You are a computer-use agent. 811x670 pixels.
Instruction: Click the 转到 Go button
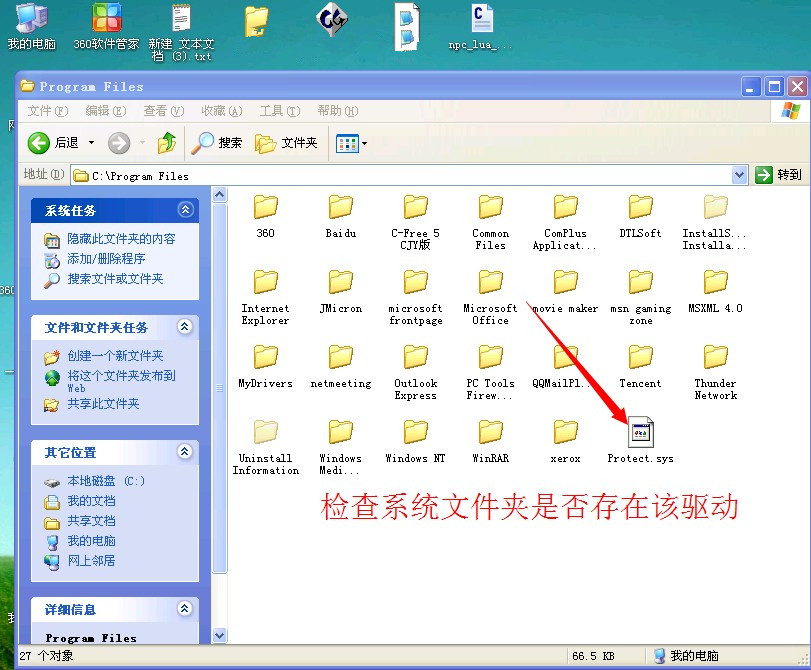(x=779, y=175)
